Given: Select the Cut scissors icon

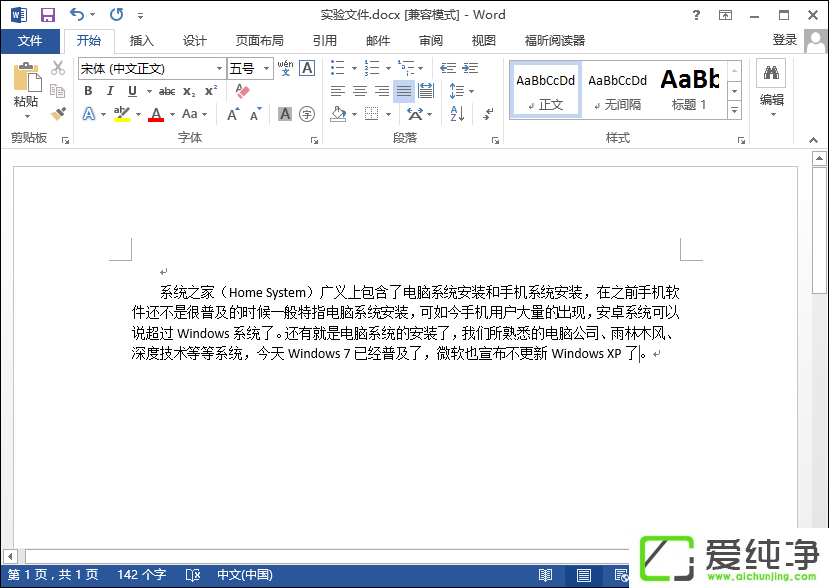Looking at the screenshot, I should [x=58, y=68].
